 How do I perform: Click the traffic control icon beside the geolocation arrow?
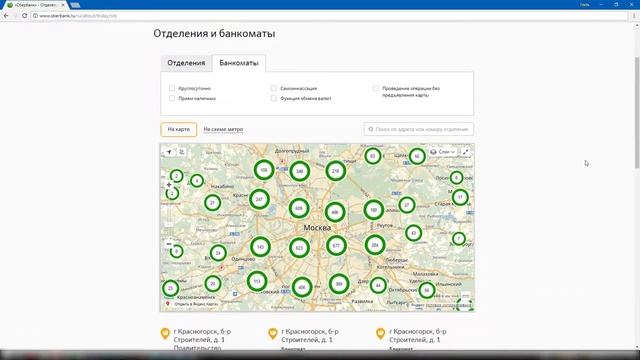click(182, 152)
